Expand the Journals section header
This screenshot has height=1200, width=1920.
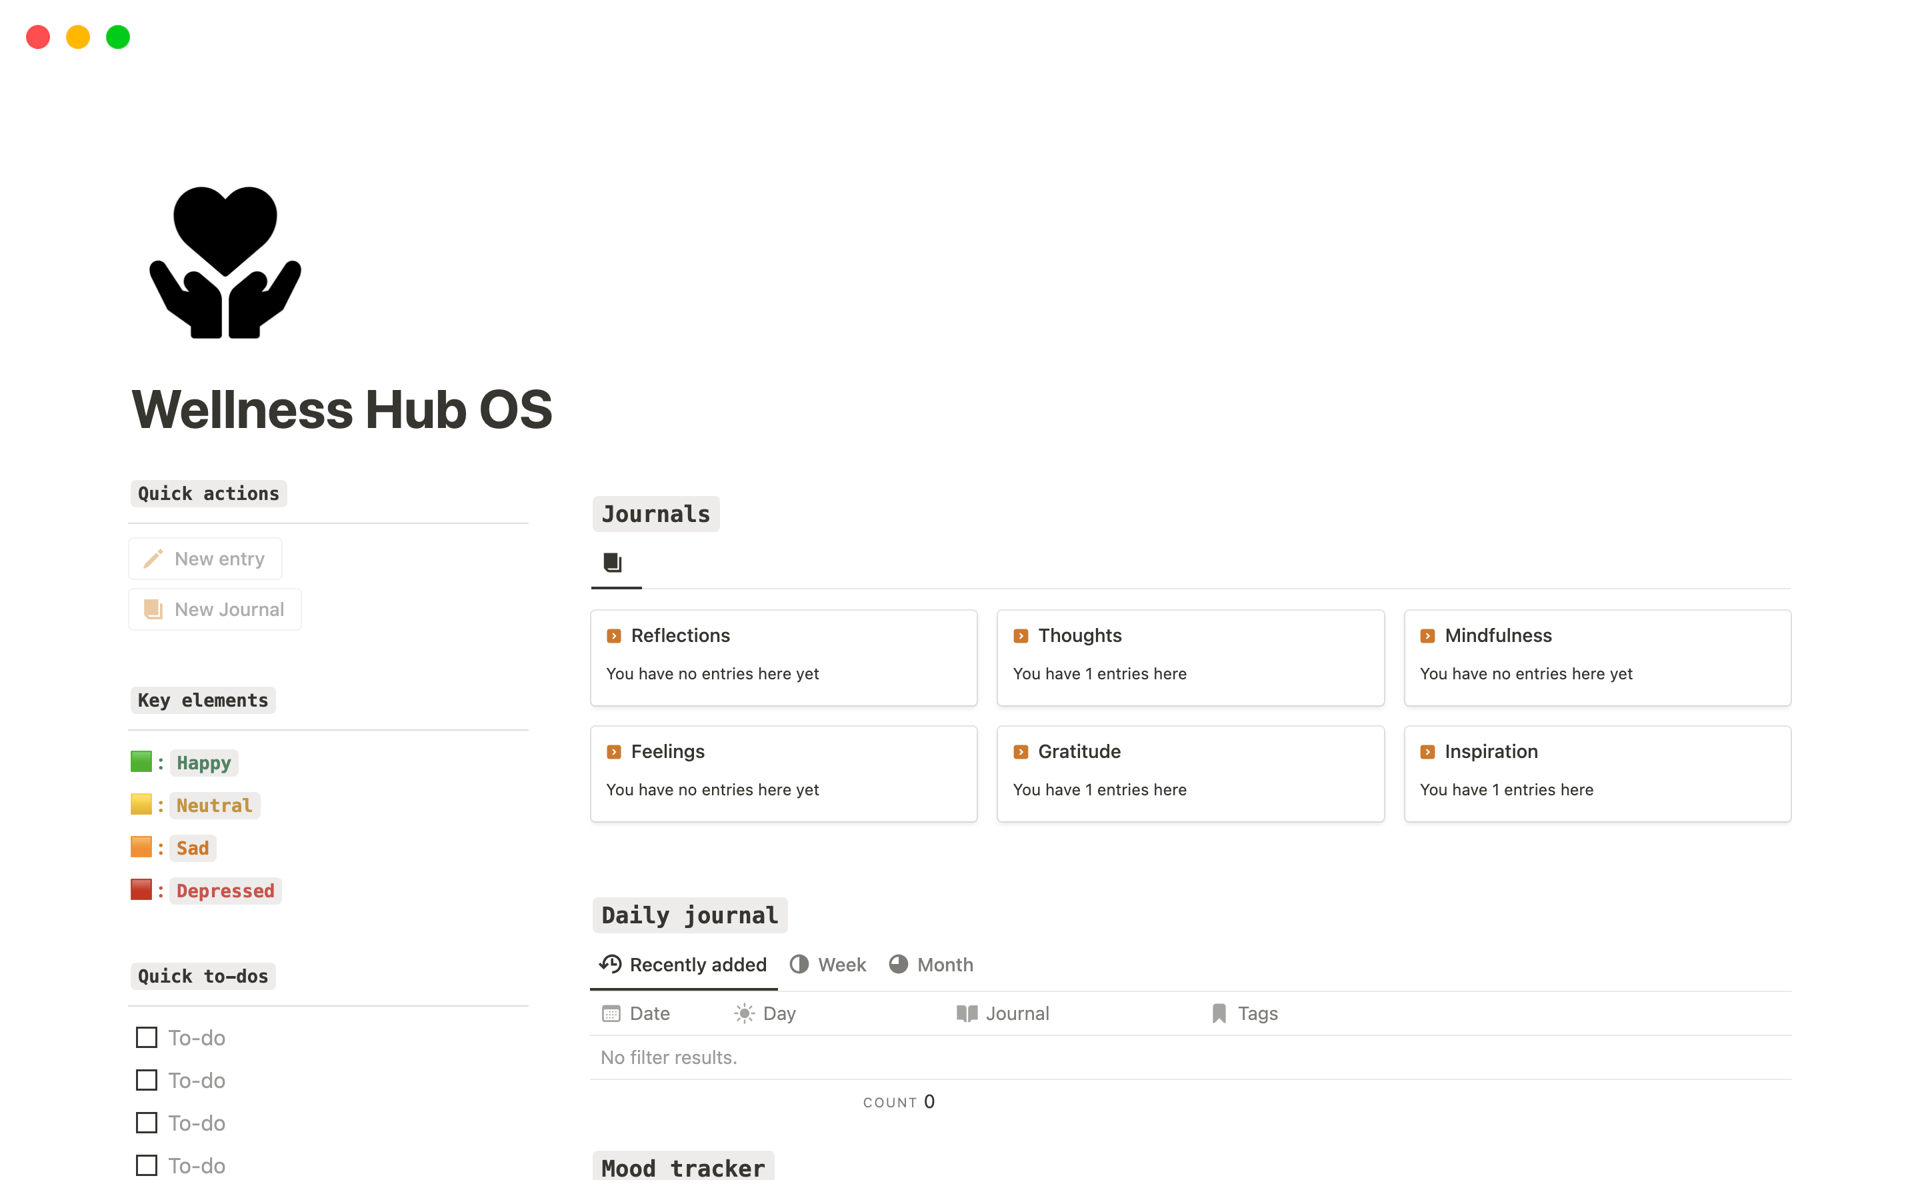[x=655, y=513]
